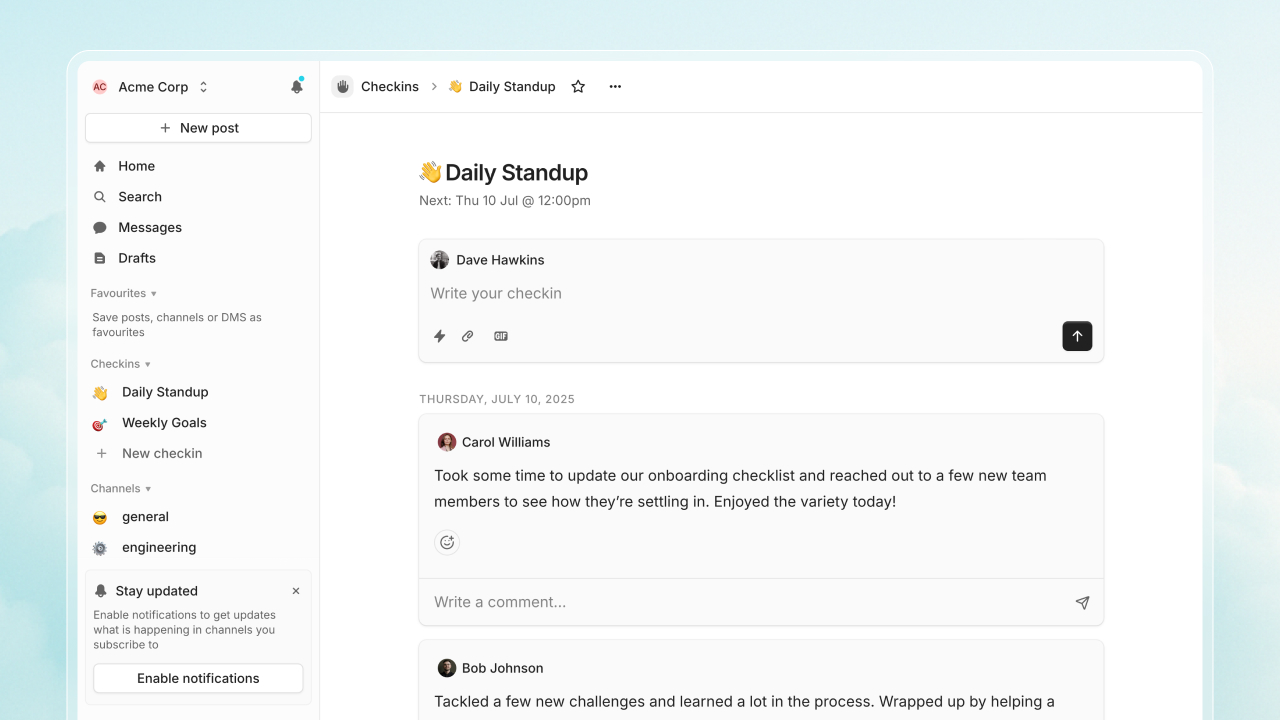Dismiss the Stay updated banner
The height and width of the screenshot is (720, 1280).
pyautogui.click(x=296, y=591)
